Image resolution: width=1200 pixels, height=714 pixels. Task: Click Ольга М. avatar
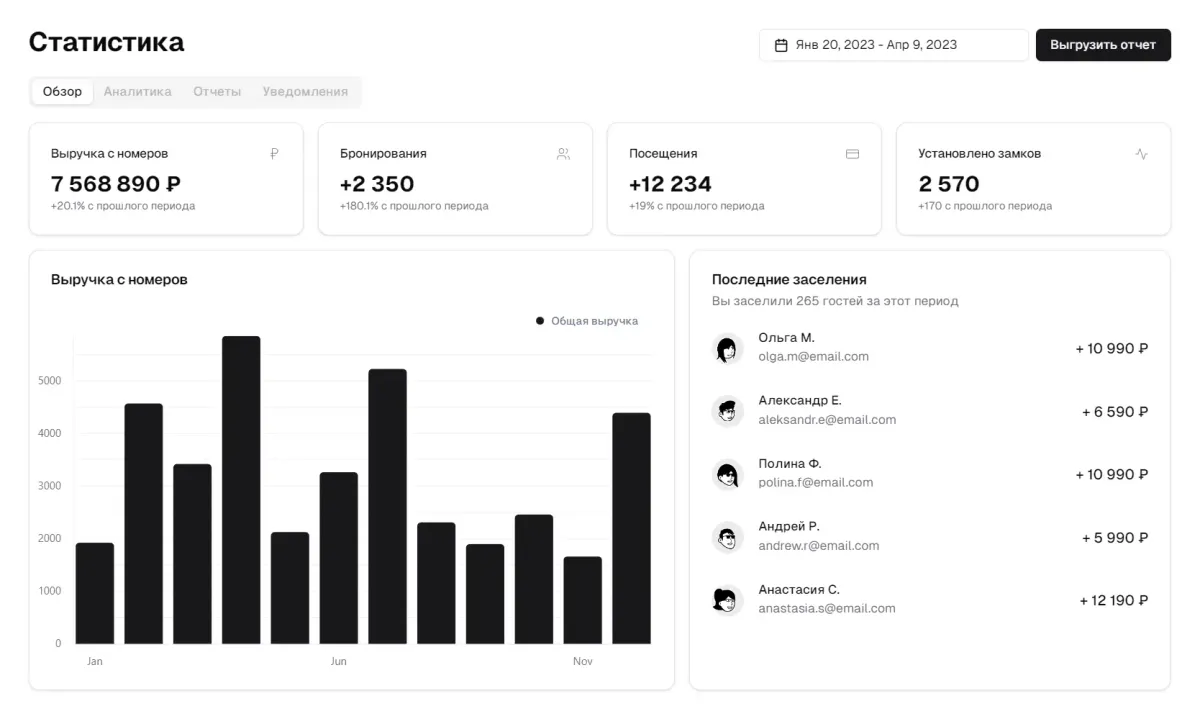pos(727,348)
